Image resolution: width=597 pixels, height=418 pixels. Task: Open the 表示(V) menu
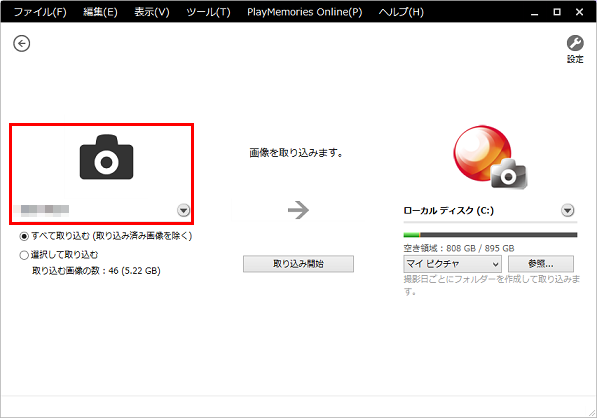(x=152, y=12)
